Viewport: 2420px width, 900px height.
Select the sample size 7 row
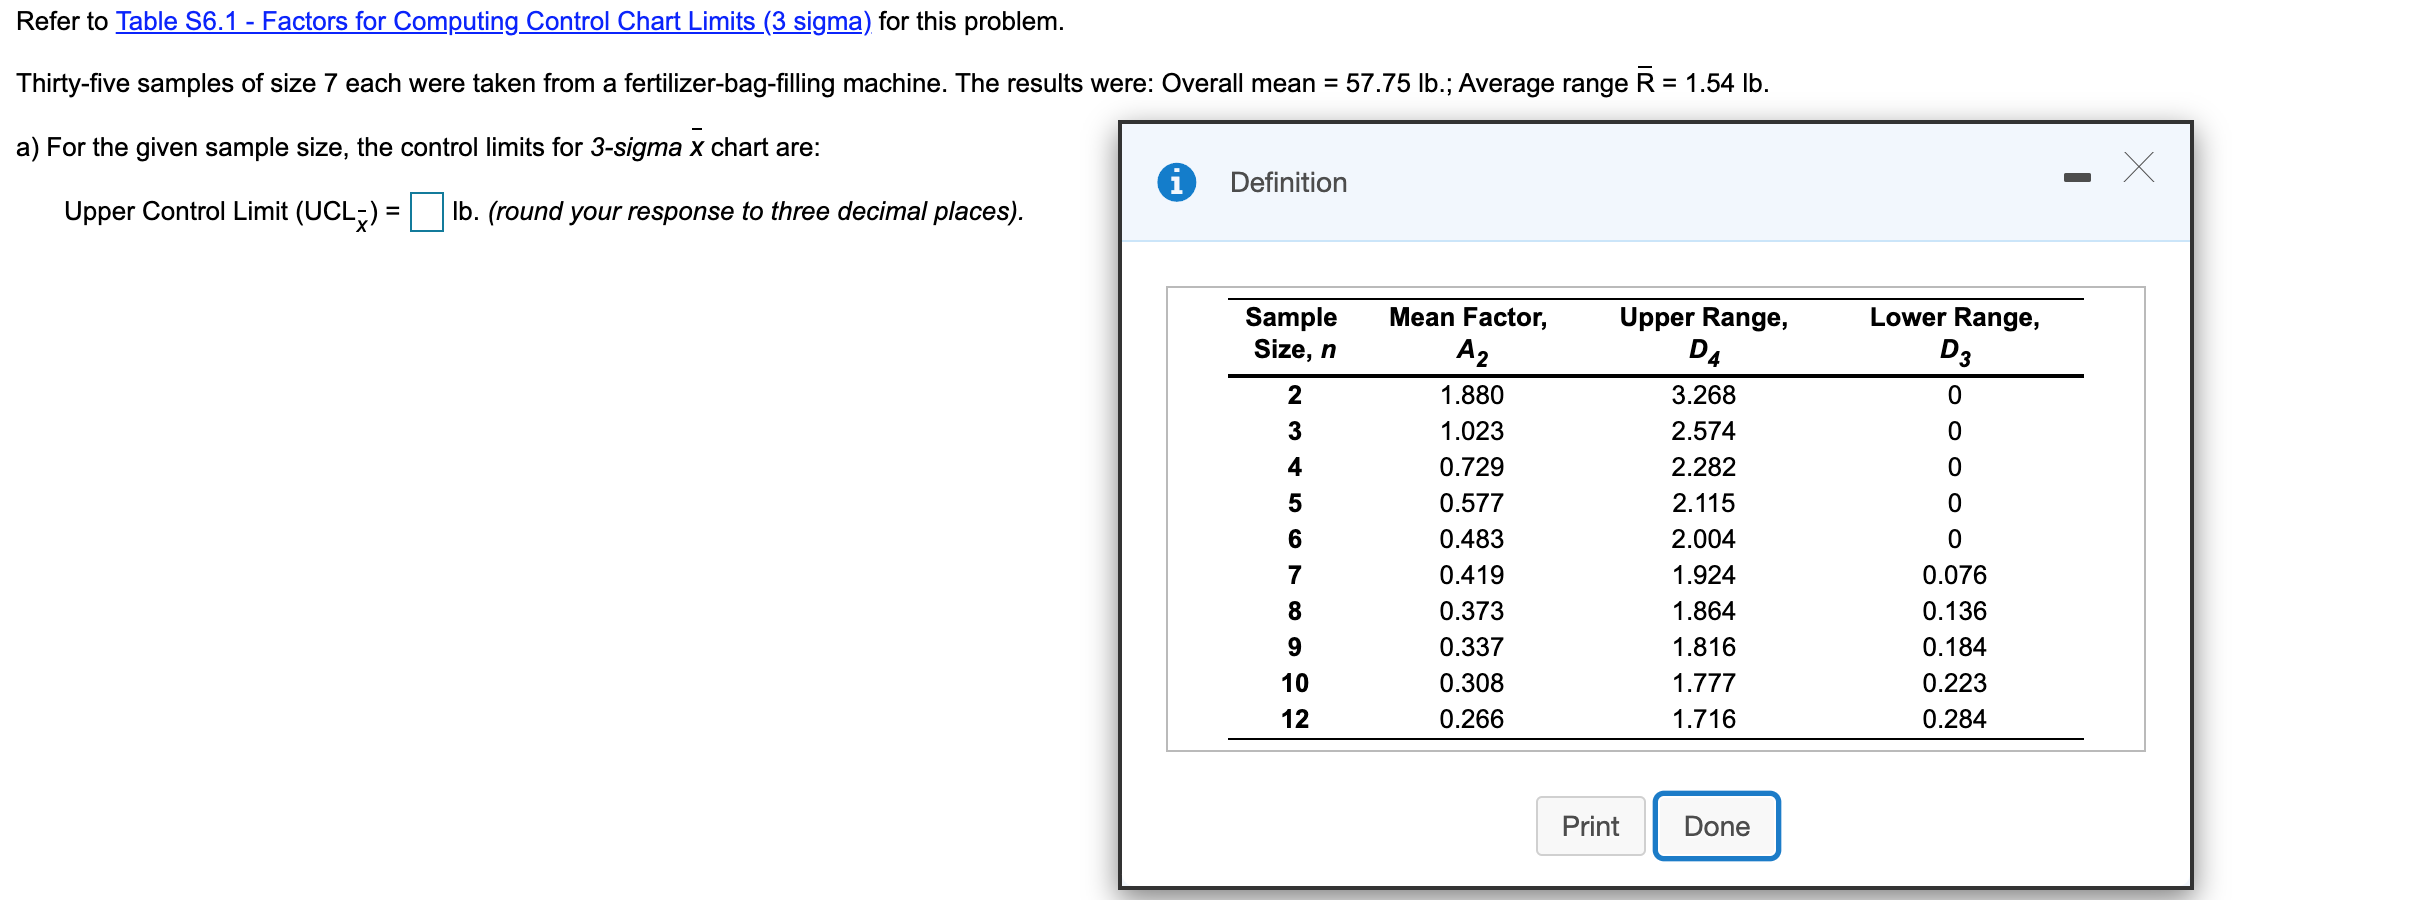tap(1295, 574)
